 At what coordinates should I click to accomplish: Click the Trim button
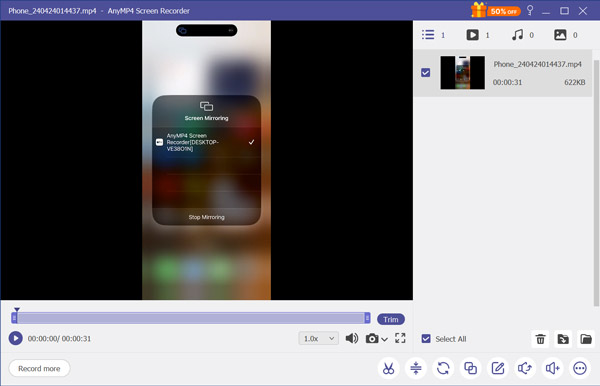391,319
